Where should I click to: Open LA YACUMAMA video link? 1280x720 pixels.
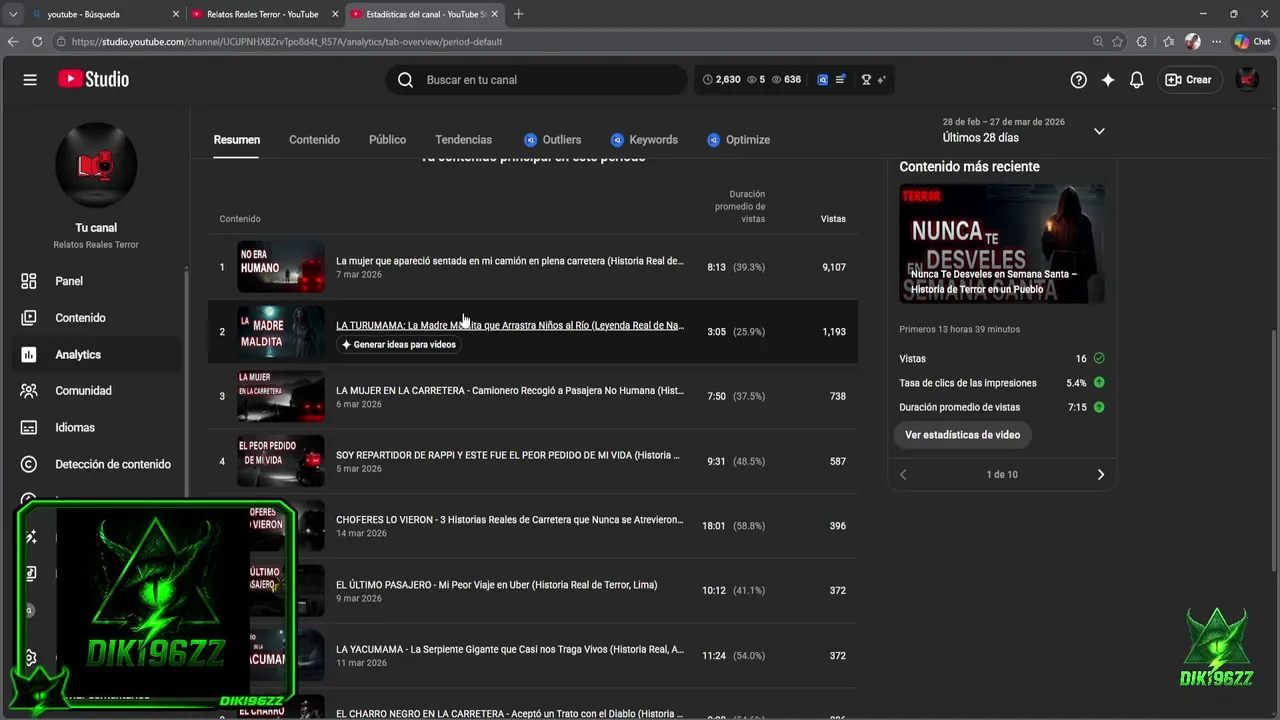(510, 649)
